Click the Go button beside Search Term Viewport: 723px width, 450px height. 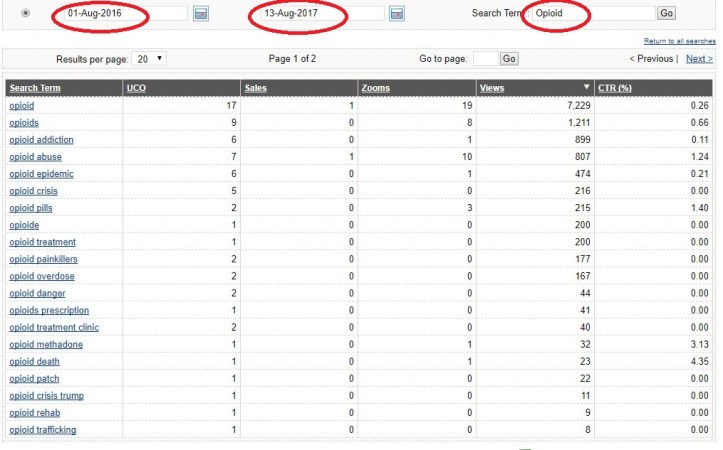pyautogui.click(x=667, y=14)
